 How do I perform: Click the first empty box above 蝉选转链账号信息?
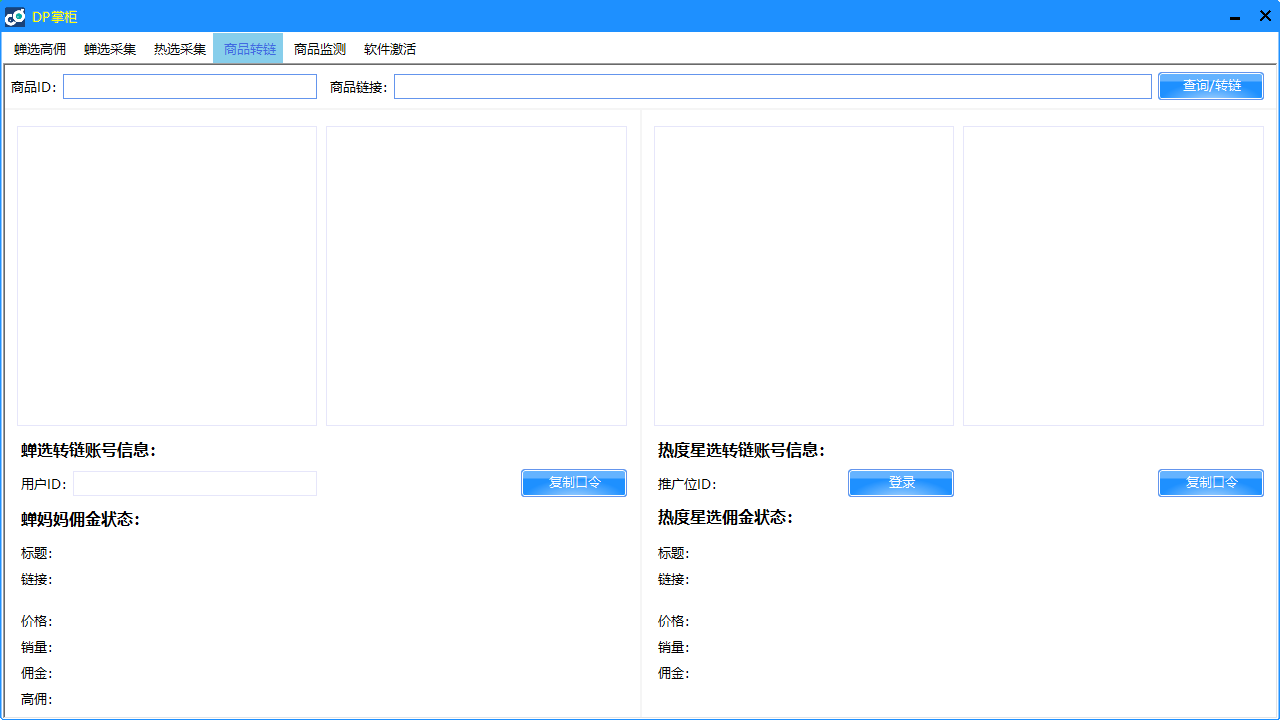[167, 276]
